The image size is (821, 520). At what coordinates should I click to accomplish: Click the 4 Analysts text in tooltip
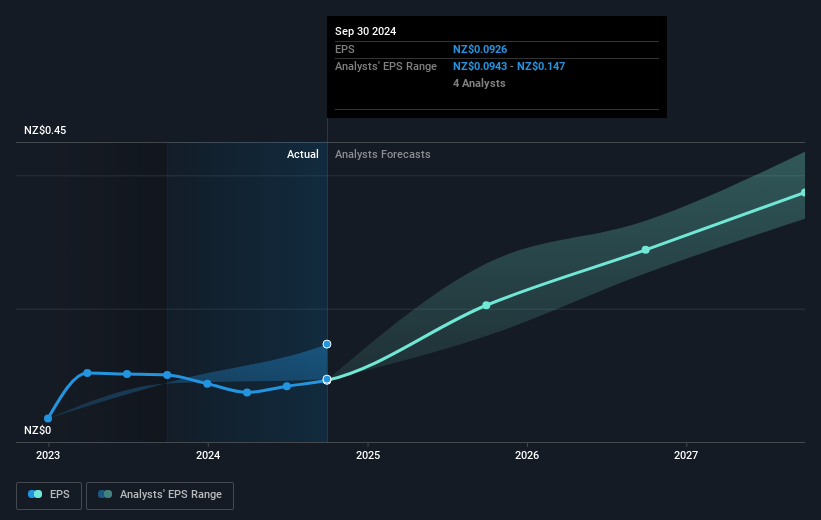pos(479,83)
